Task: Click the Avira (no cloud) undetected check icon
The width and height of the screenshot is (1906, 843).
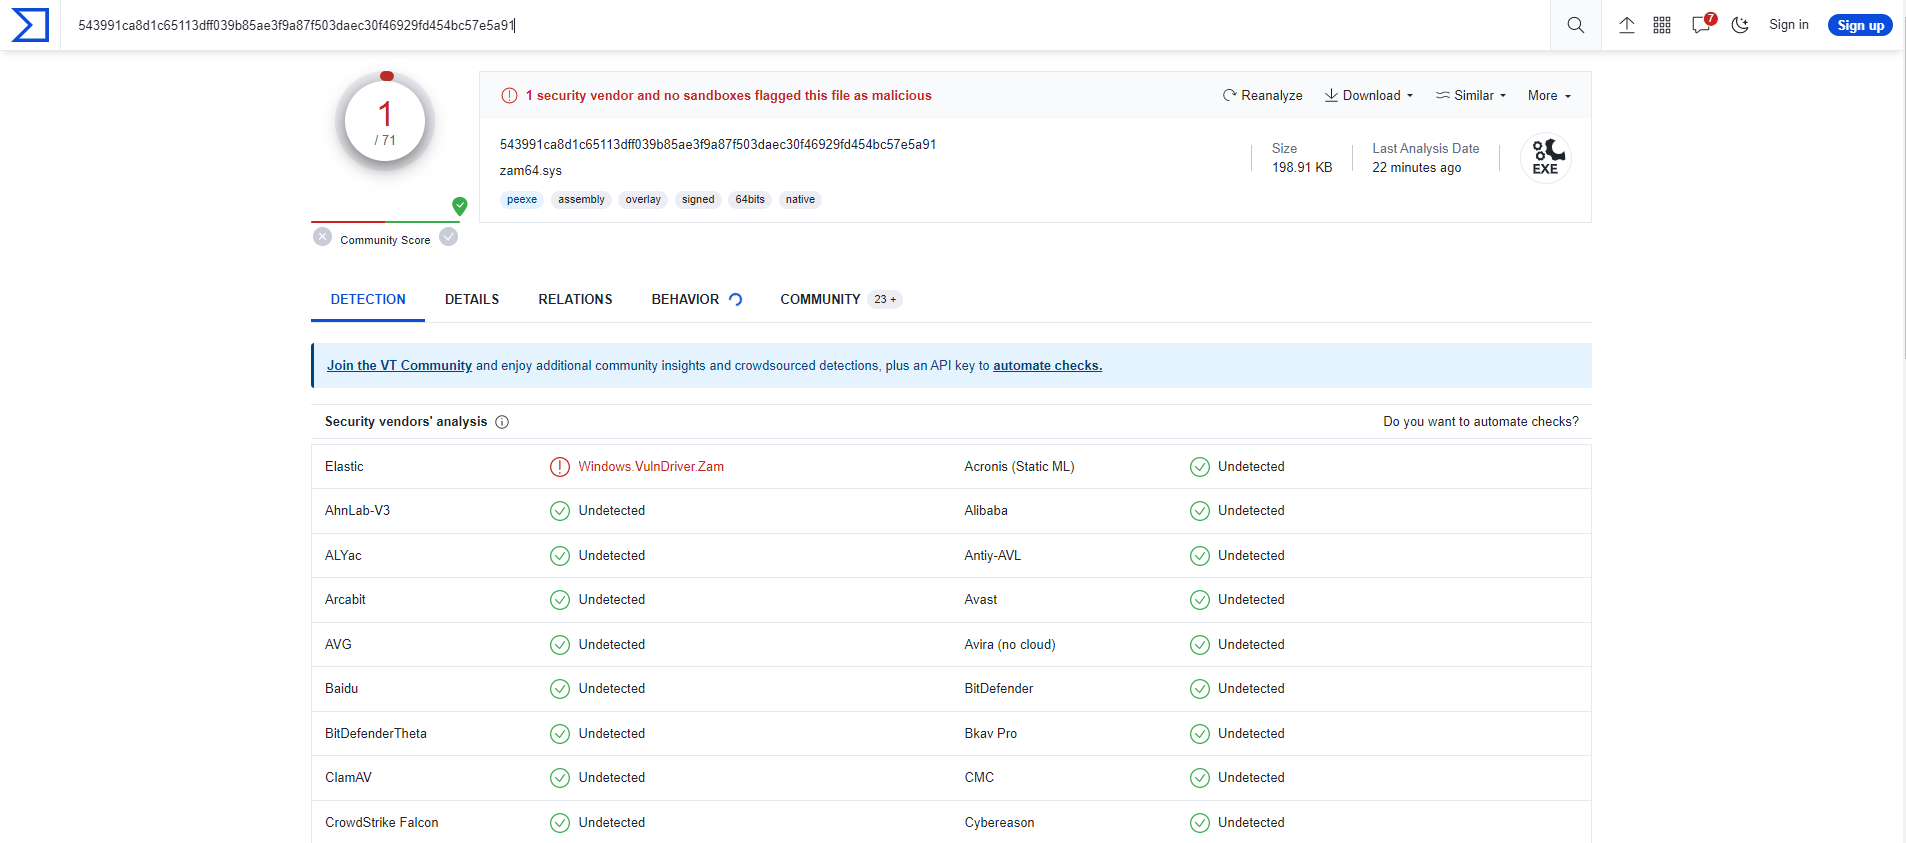Action: pyautogui.click(x=1200, y=645)
